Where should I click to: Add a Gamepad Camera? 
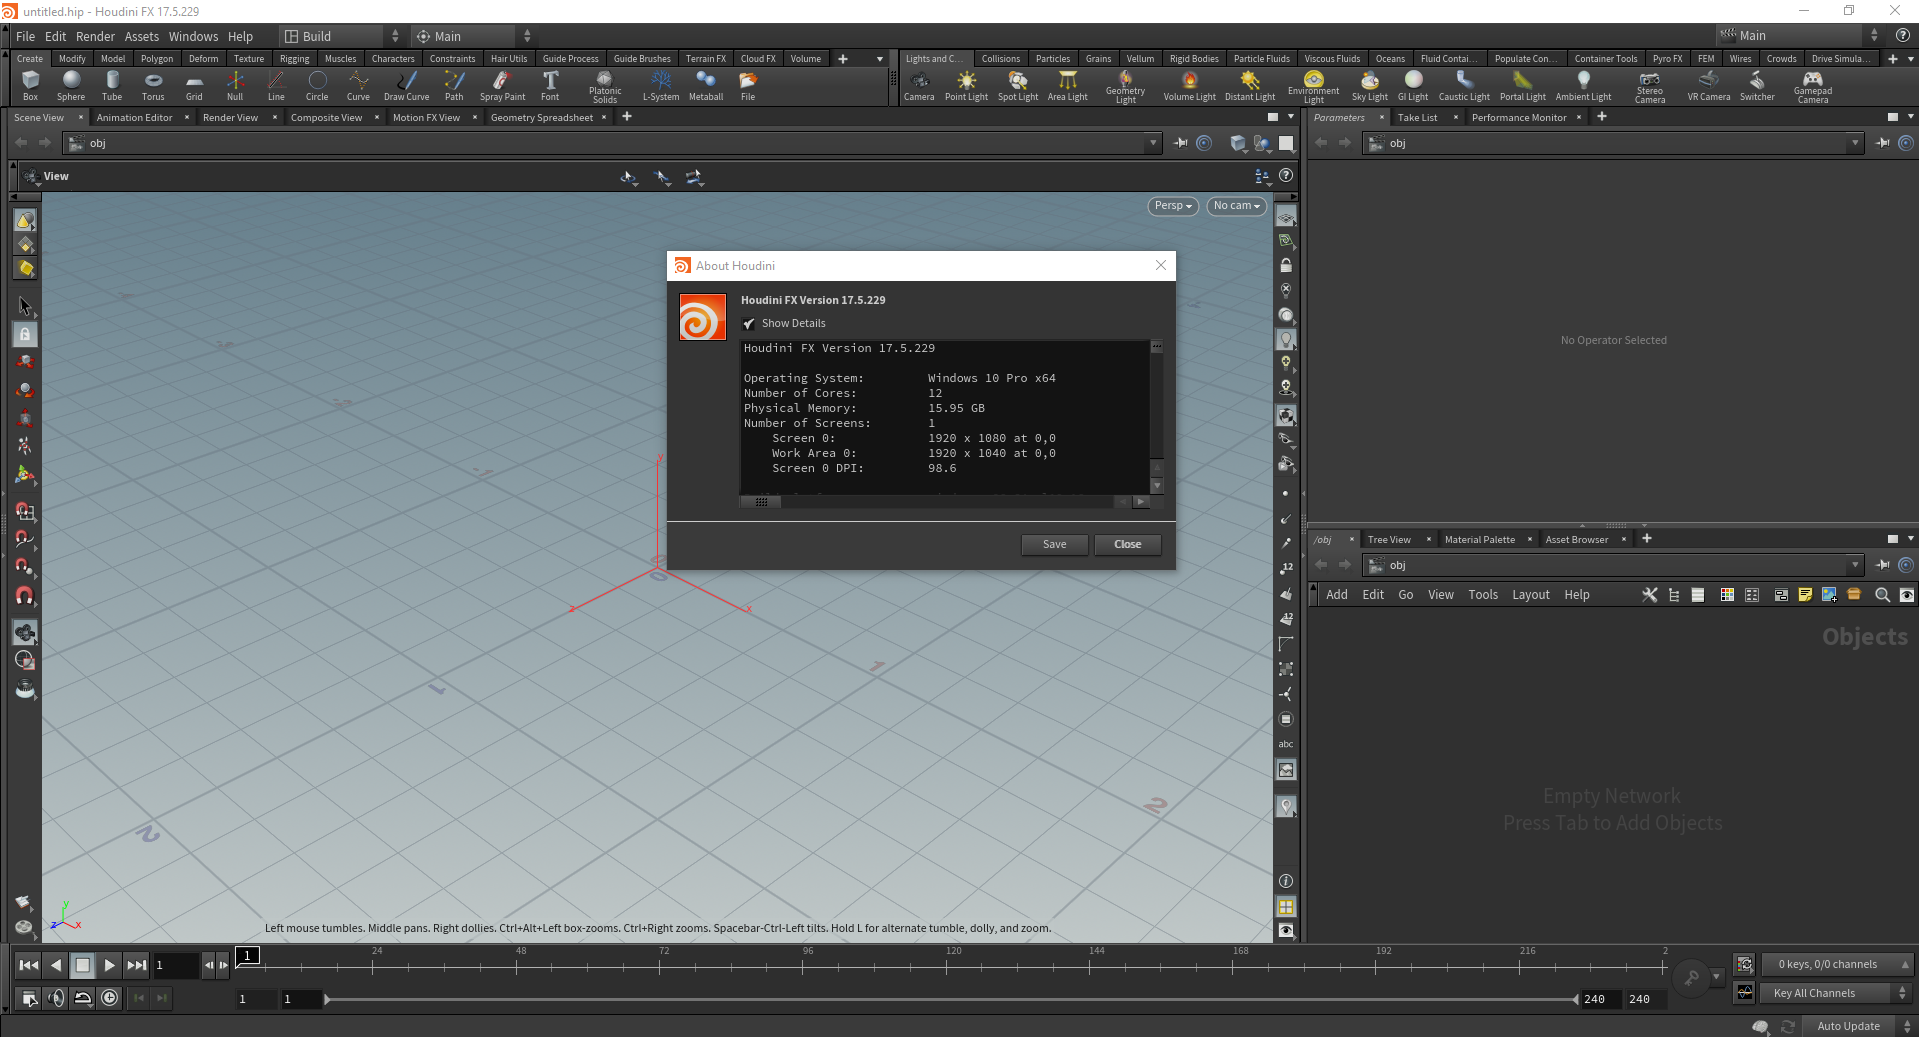click(1813, 86)
